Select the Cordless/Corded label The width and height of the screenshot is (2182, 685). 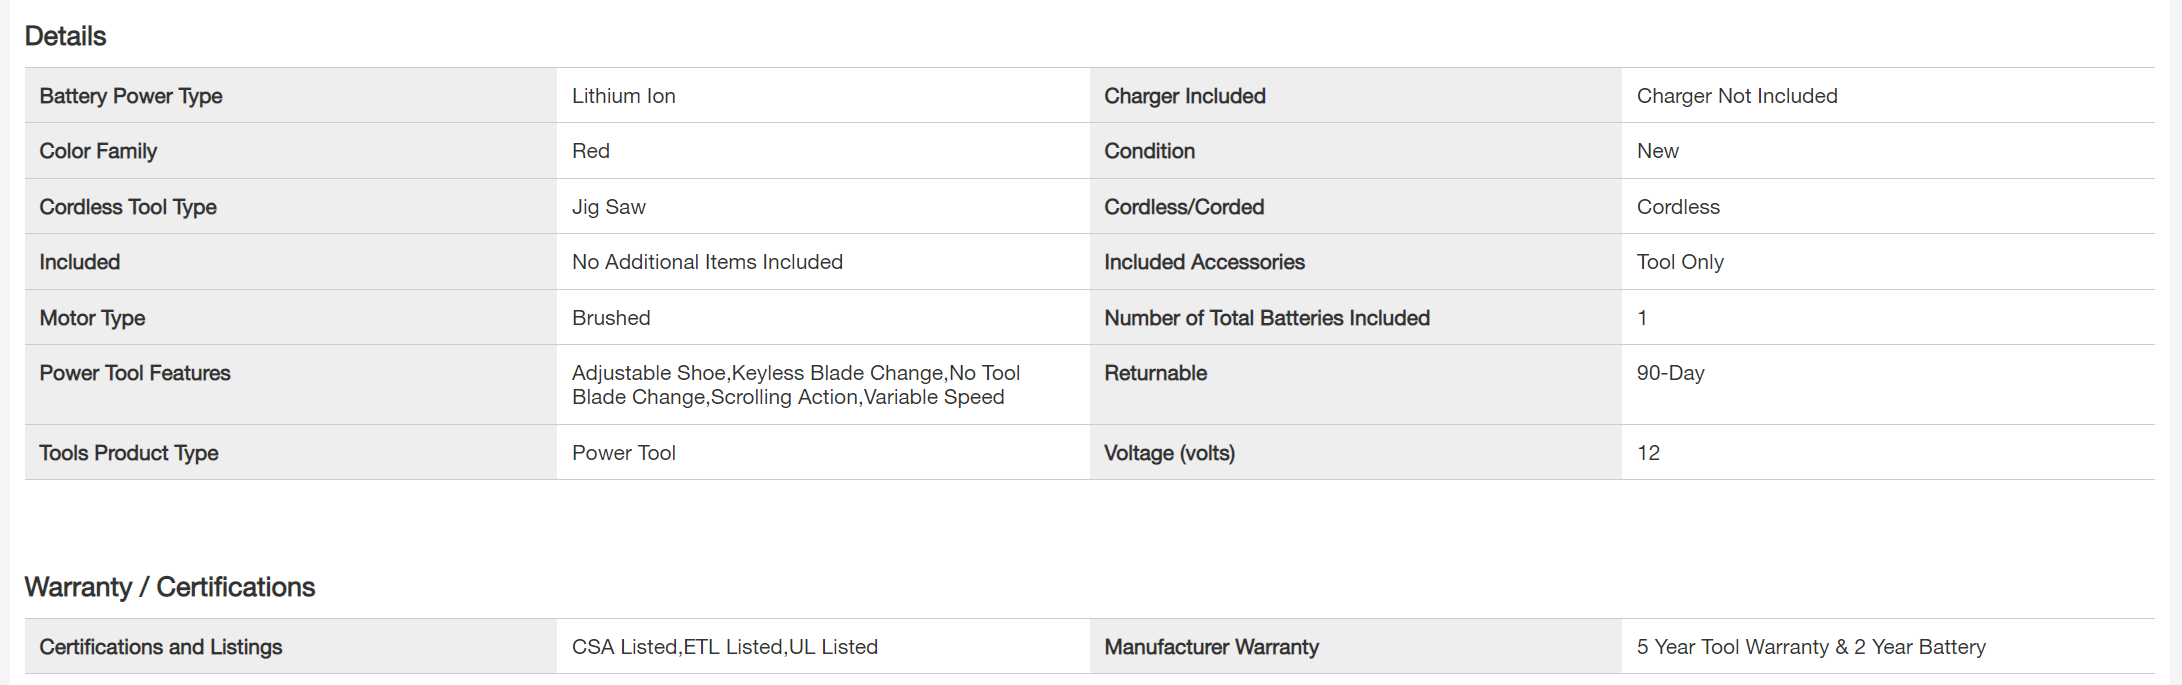[1183, 207]
